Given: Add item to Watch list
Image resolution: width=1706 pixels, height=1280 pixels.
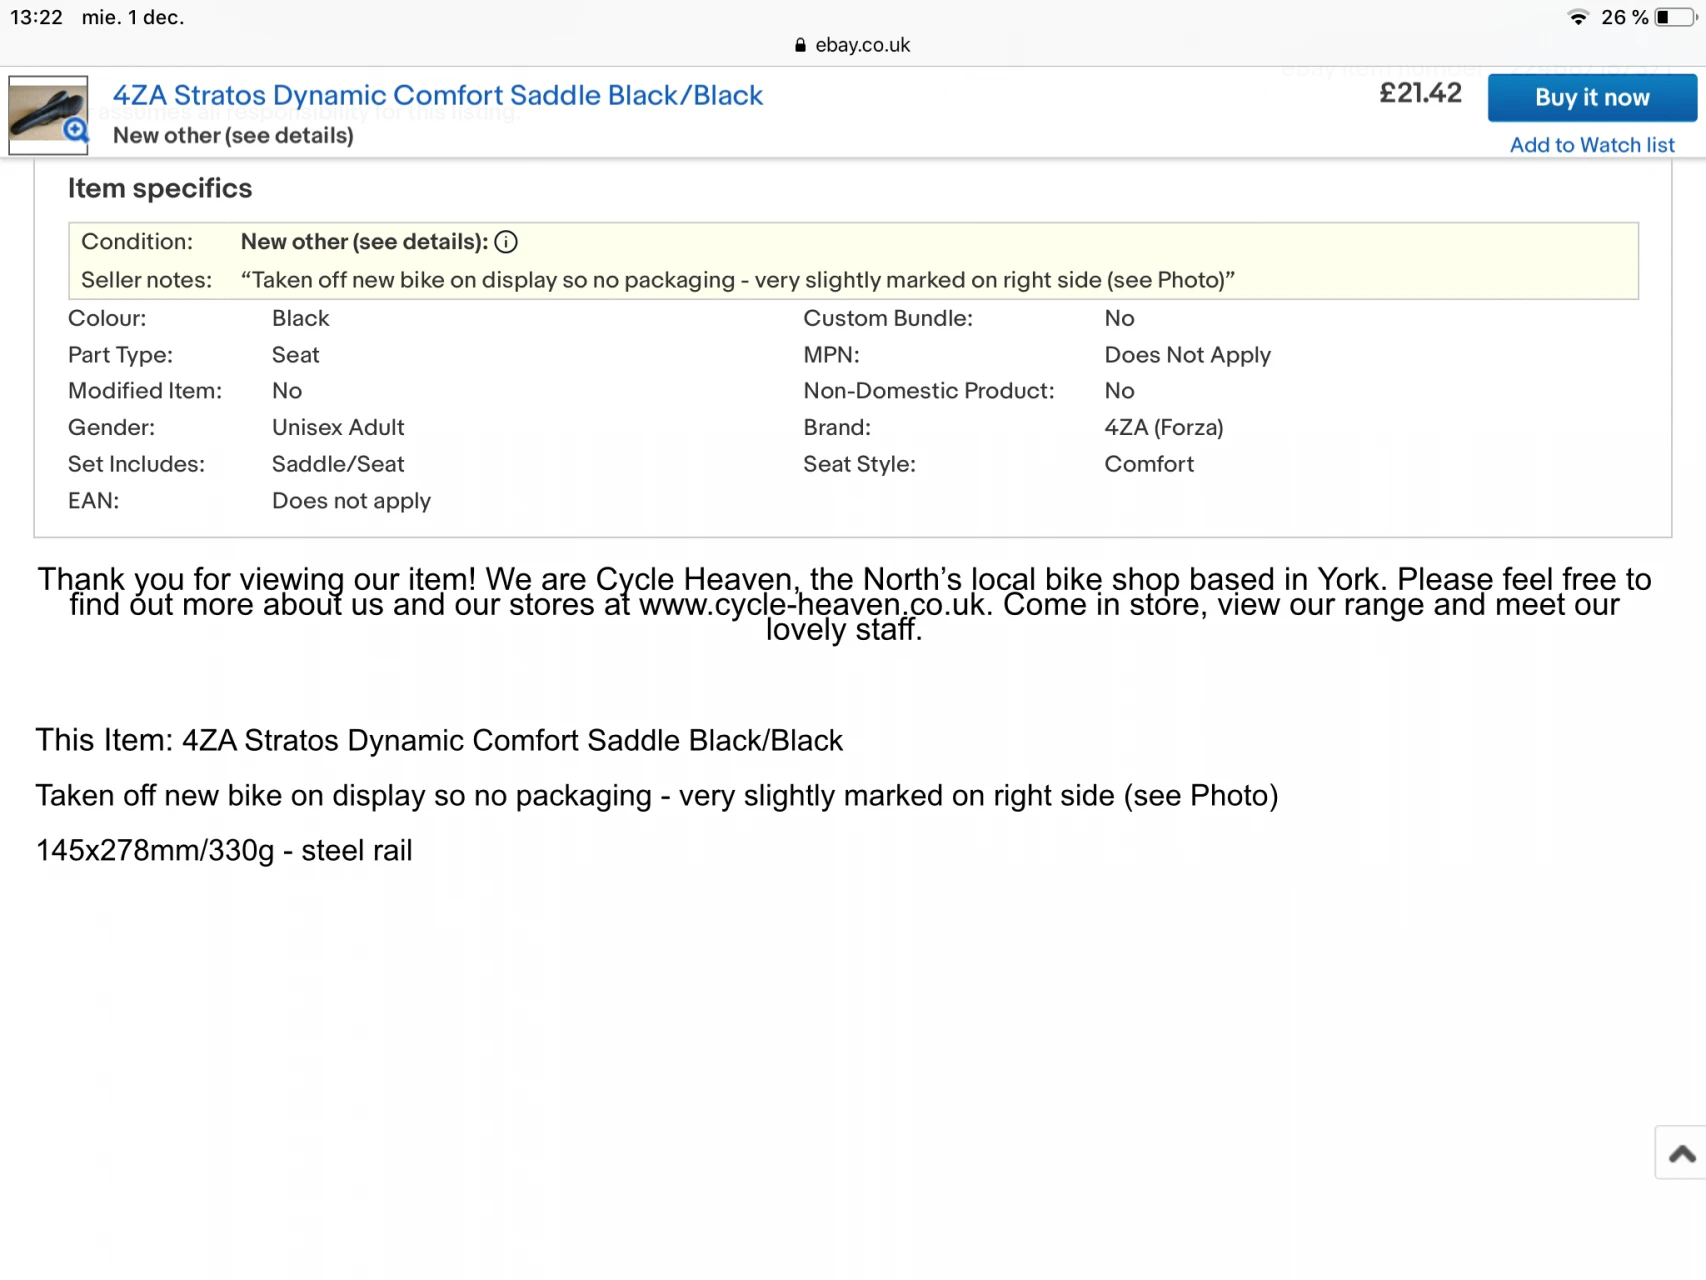Looking at the screenshot, I should [x=1592, y=145].
